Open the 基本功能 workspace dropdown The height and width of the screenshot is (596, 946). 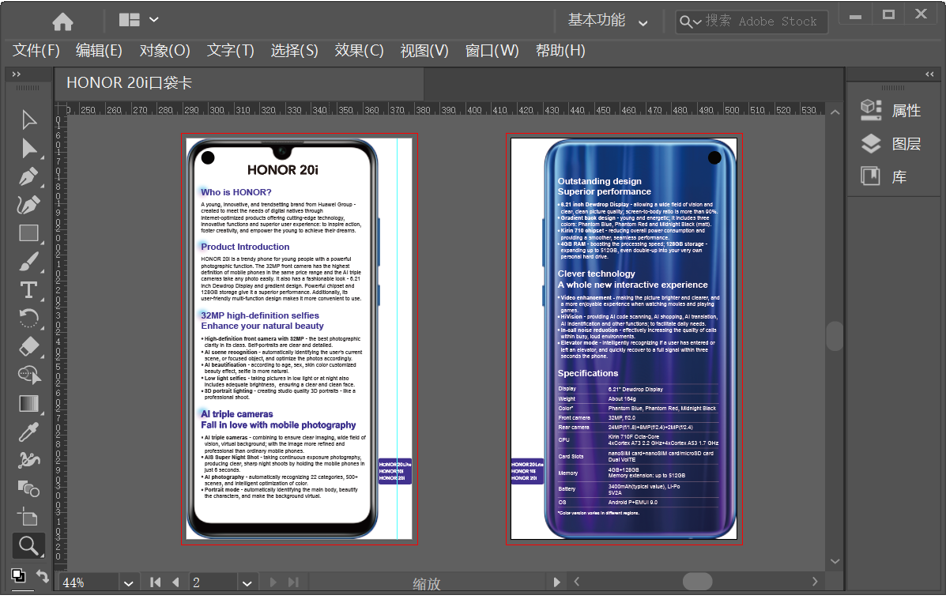tap(608, 21)
